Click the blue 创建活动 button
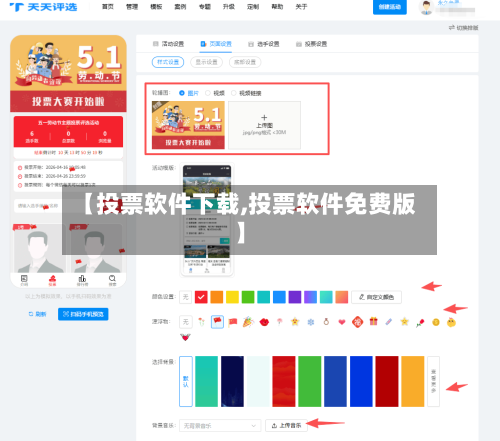Screen dimensions: 500x441 point(390,7)
